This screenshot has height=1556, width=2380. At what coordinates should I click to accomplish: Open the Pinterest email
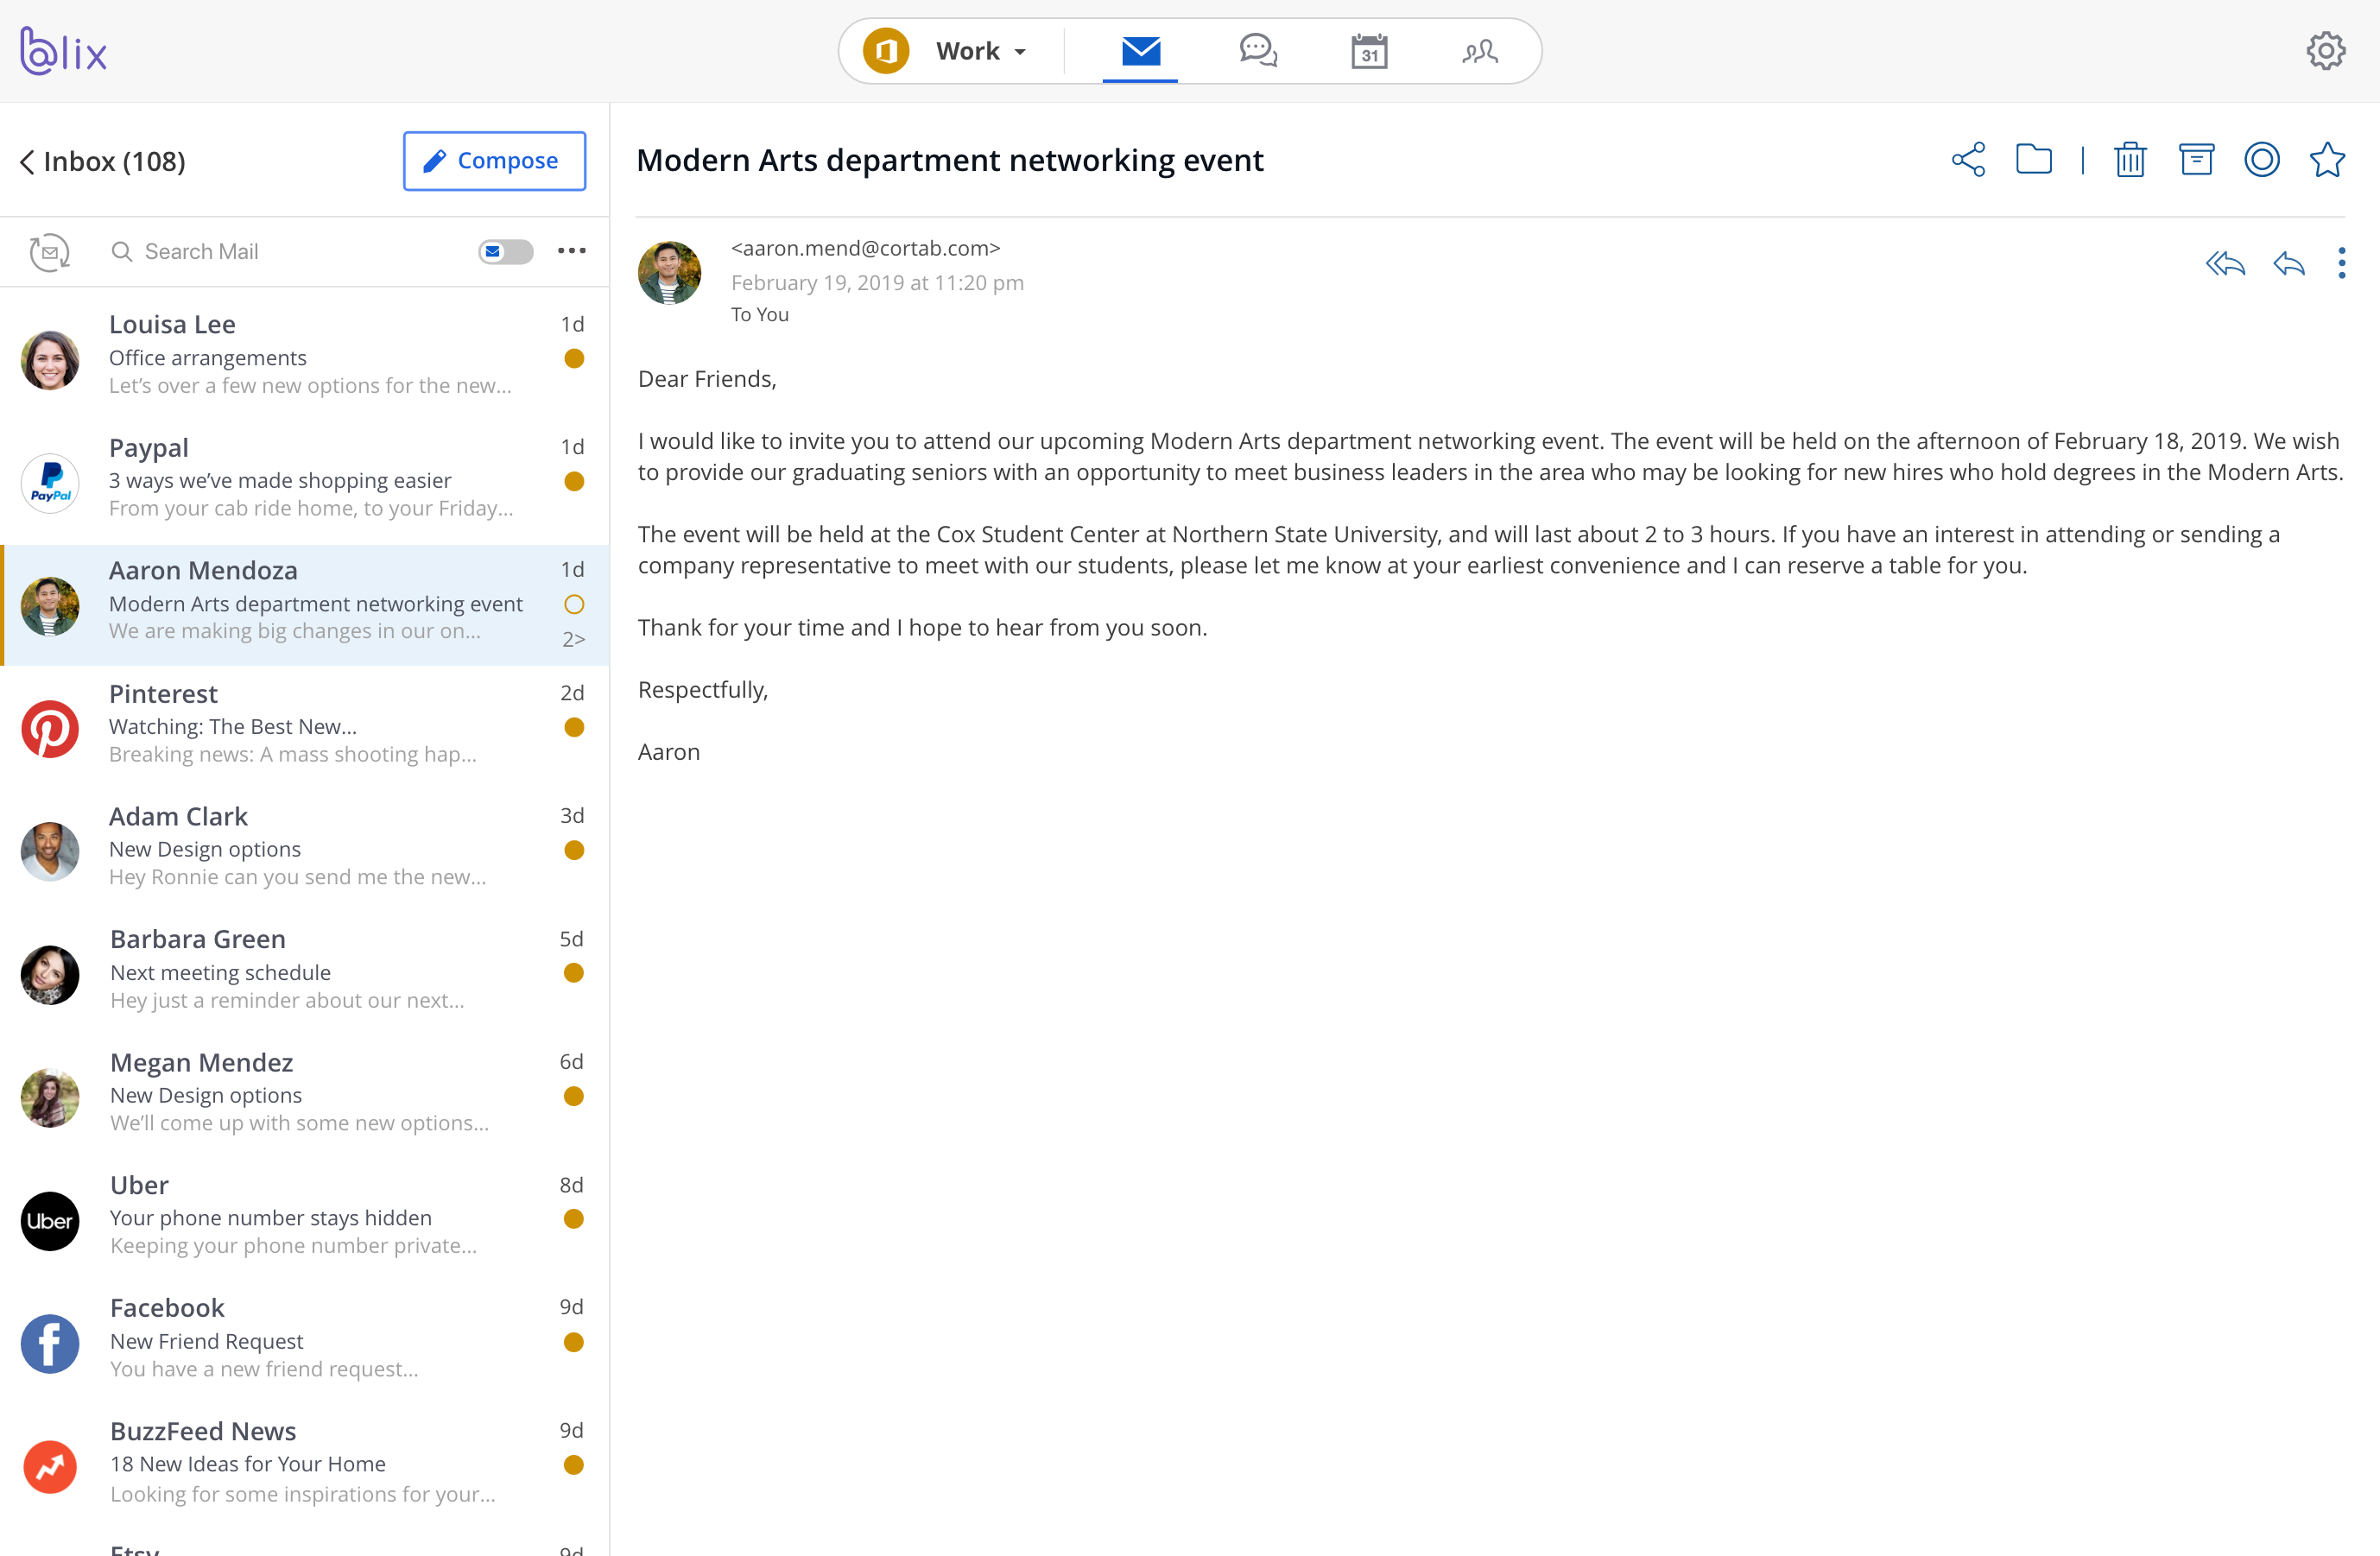304,727
